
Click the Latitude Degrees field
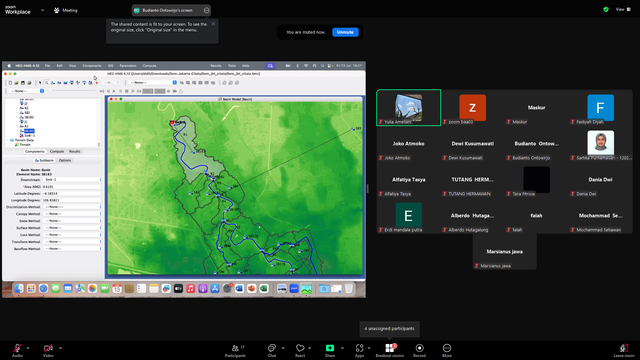coord(72,193)
